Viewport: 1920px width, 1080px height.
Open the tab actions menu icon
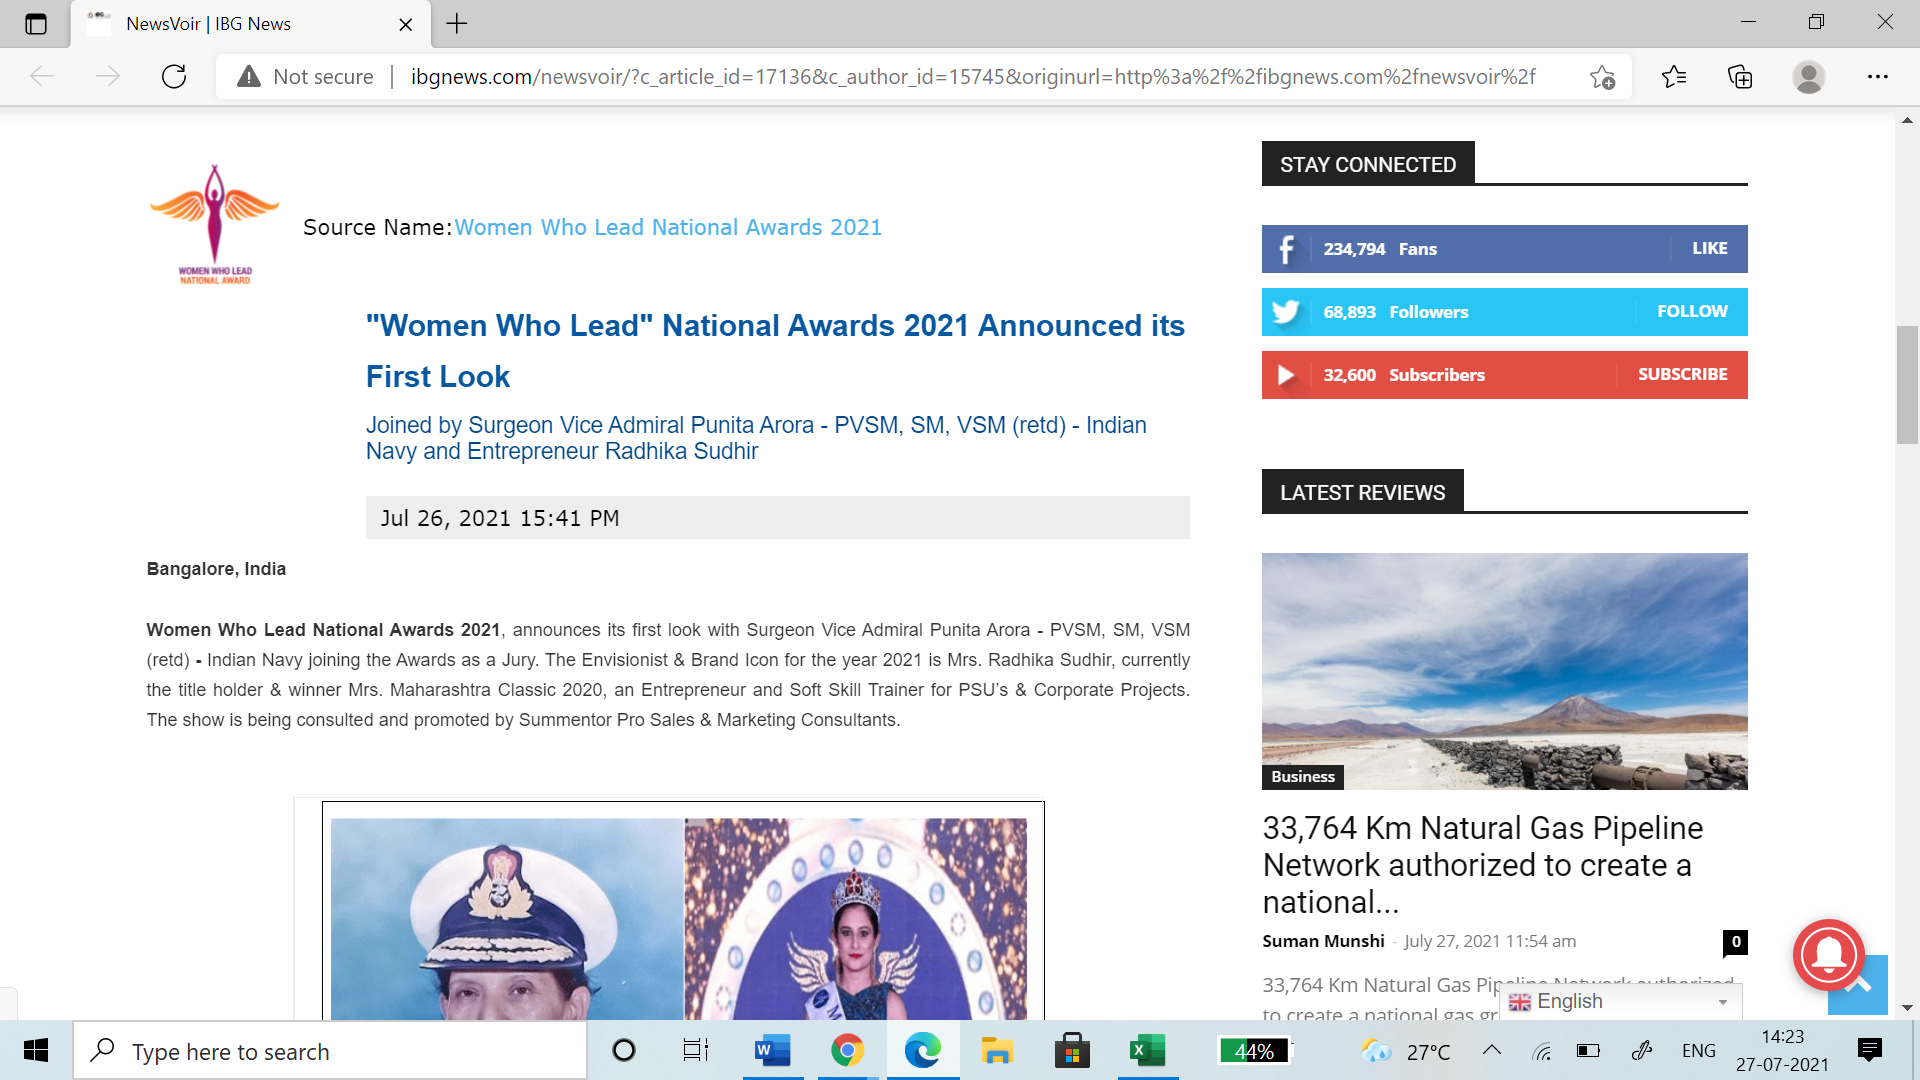[x=36, y=24]
